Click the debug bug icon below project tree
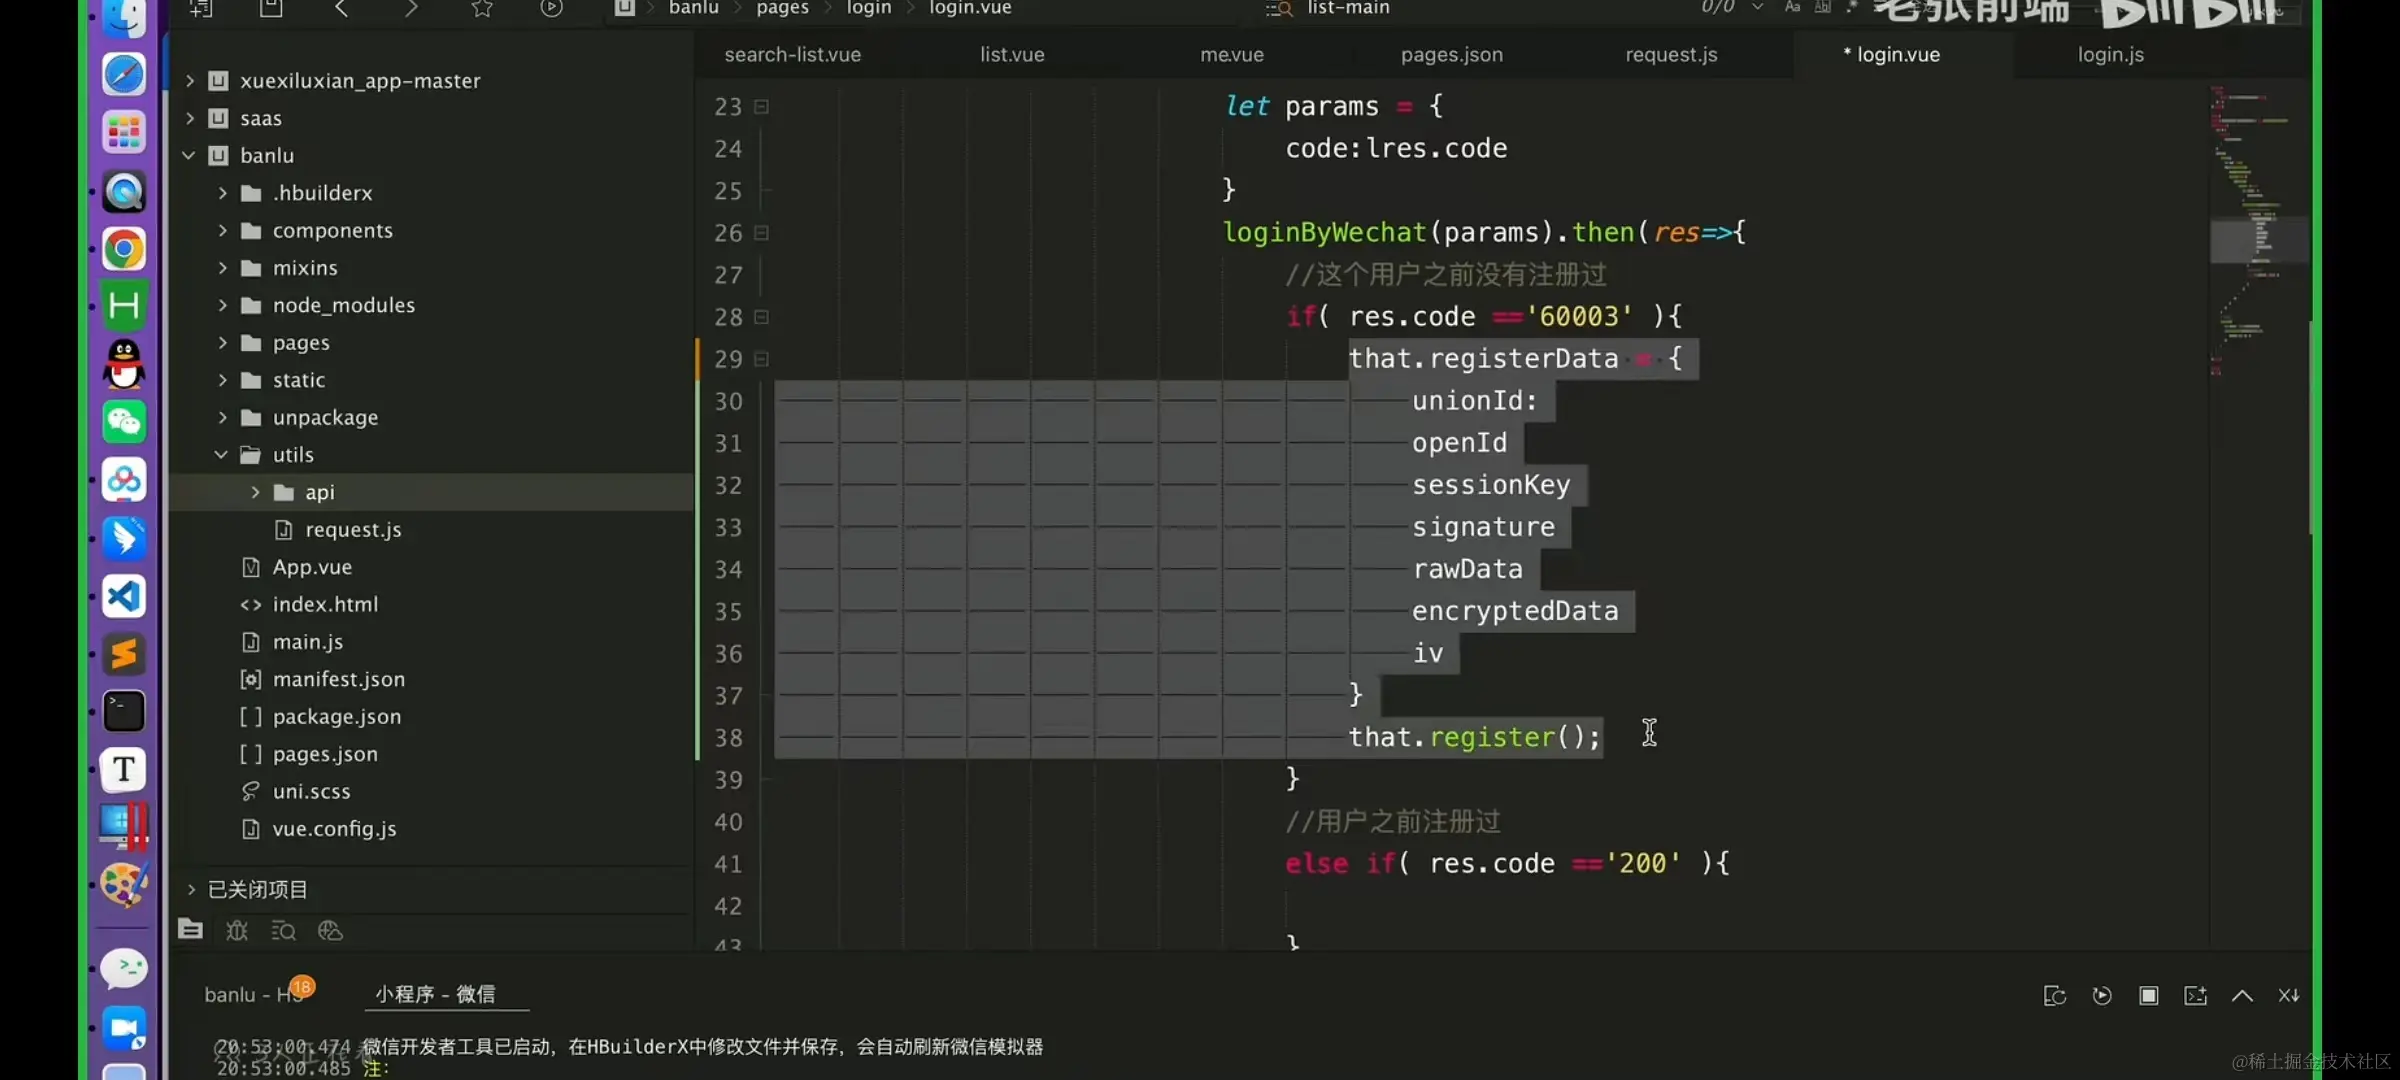Screen dimensions: 2400x1080 [x=237, y=931]
